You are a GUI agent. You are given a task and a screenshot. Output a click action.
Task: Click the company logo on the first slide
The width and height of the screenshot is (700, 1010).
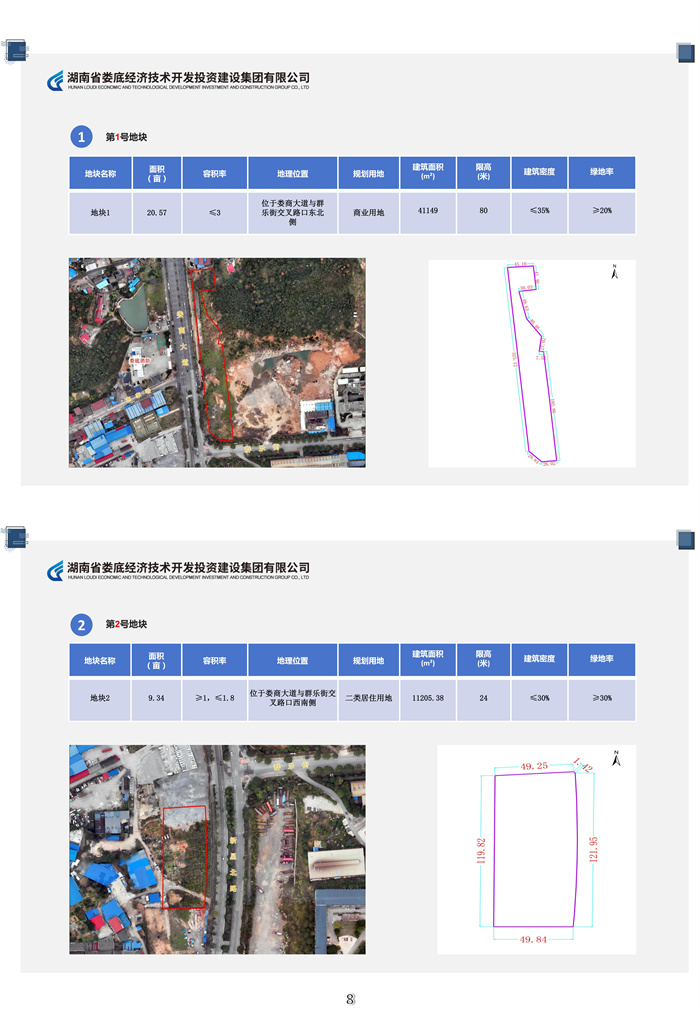click(x=55, y=81)
